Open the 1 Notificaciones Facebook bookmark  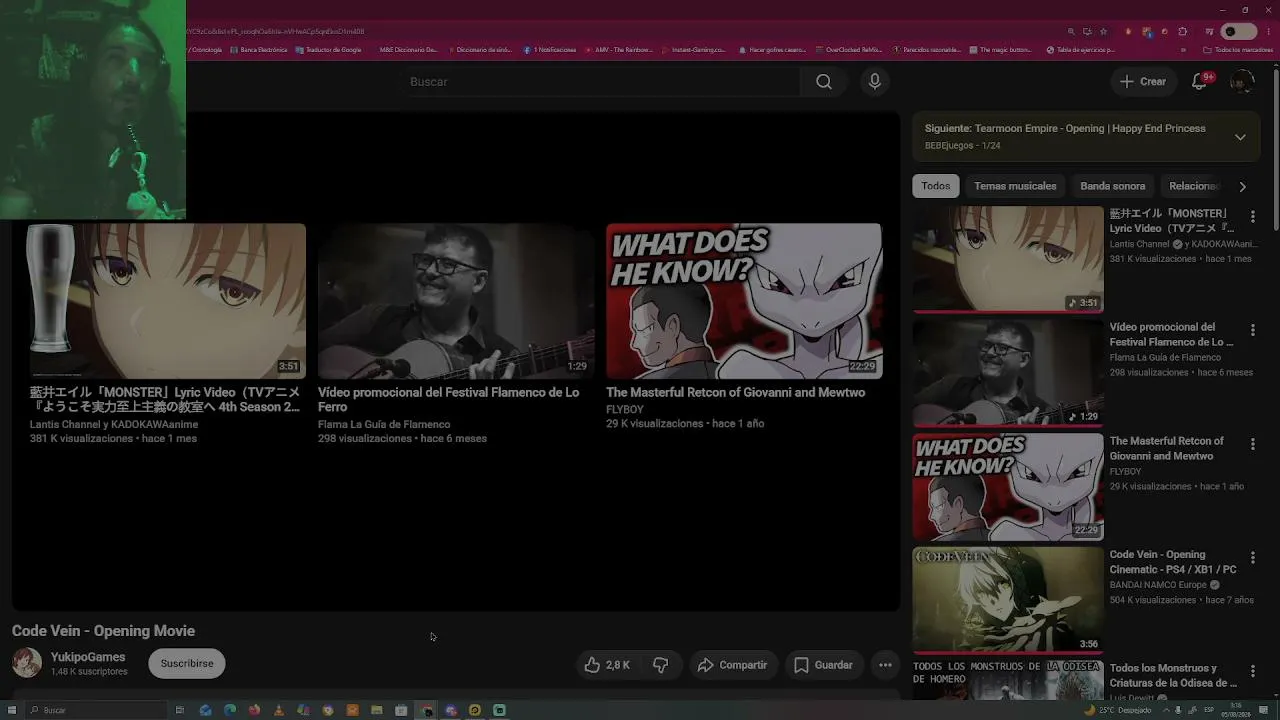(x=551, y=50)
